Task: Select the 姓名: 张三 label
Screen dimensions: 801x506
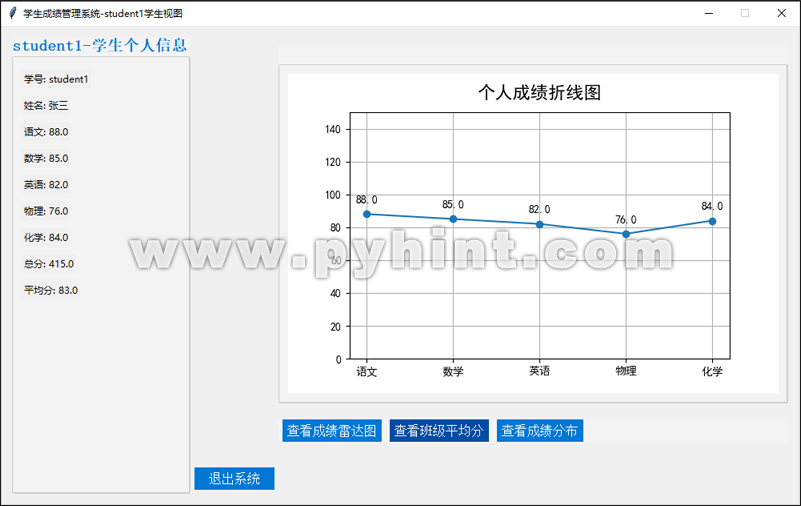Action: click(x=46, y=106)
